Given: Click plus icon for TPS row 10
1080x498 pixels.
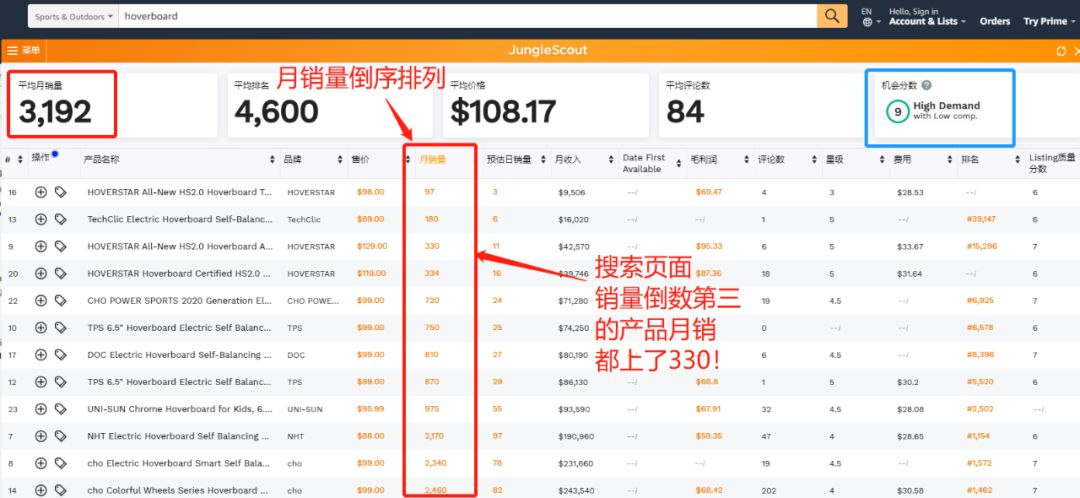Looking at the screenshot, I should [41, 328].
